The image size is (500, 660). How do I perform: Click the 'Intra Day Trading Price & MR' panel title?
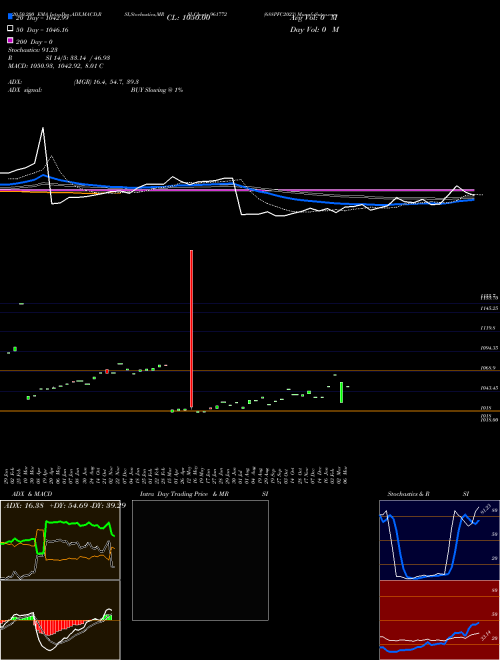point(184,494)
